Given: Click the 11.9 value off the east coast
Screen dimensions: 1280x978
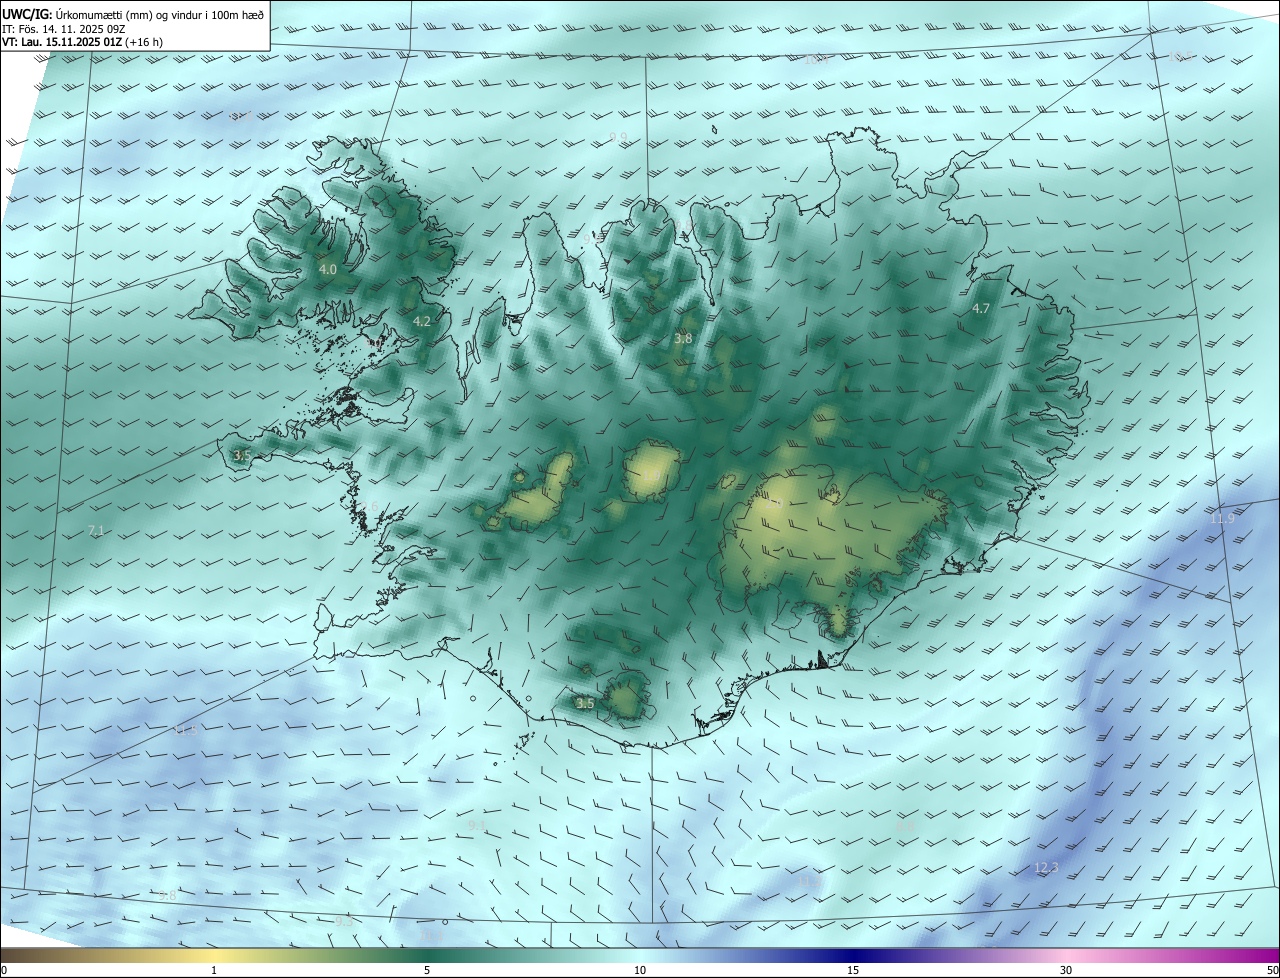Looking at the screenshot, I should tap(1222, 518).
